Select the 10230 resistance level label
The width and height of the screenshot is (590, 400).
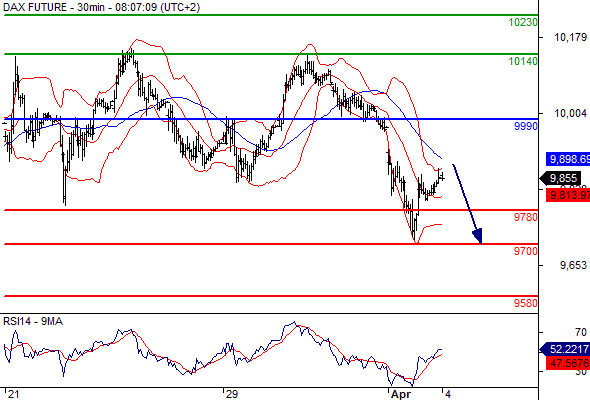[x=523, y=22]
